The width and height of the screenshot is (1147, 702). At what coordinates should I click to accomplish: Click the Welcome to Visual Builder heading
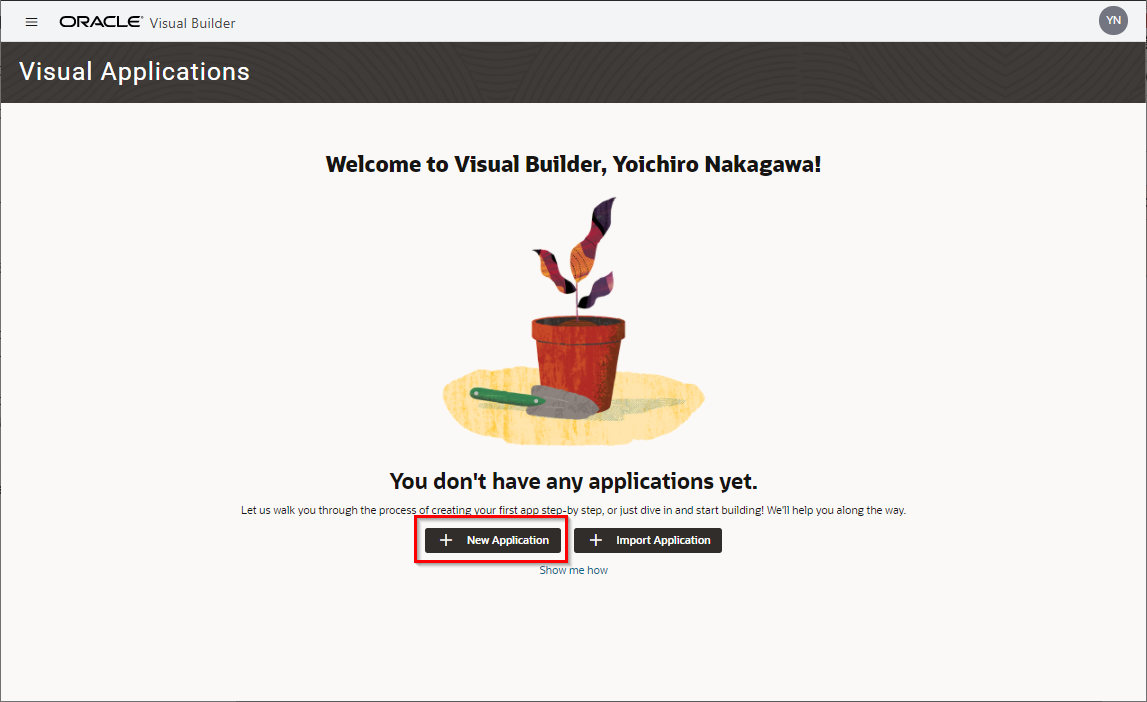click(573, 164)
